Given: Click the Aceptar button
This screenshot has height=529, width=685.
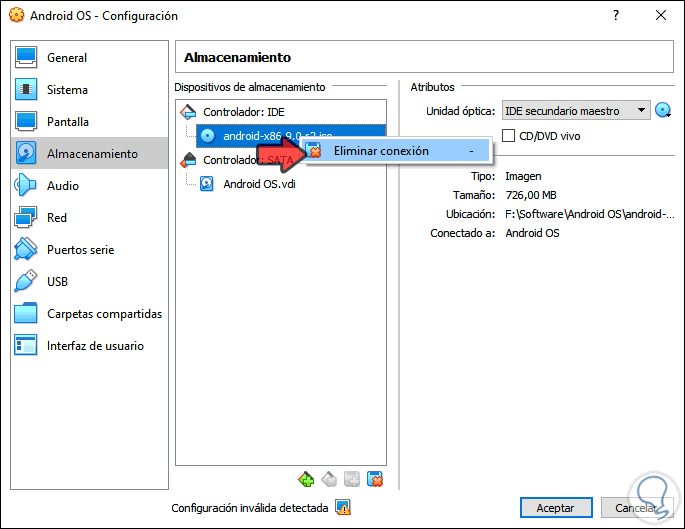Looking at the screenshot, I should click(x=556, y=508).
